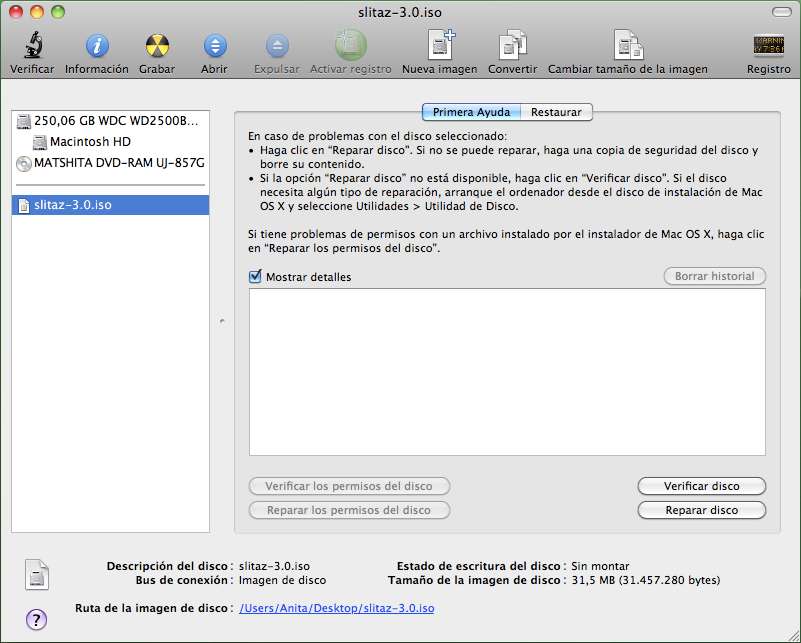801x643 pixels.
Task: Select slitaz-3.0.iso in the sidebar list
Action: tap(110, 205)
